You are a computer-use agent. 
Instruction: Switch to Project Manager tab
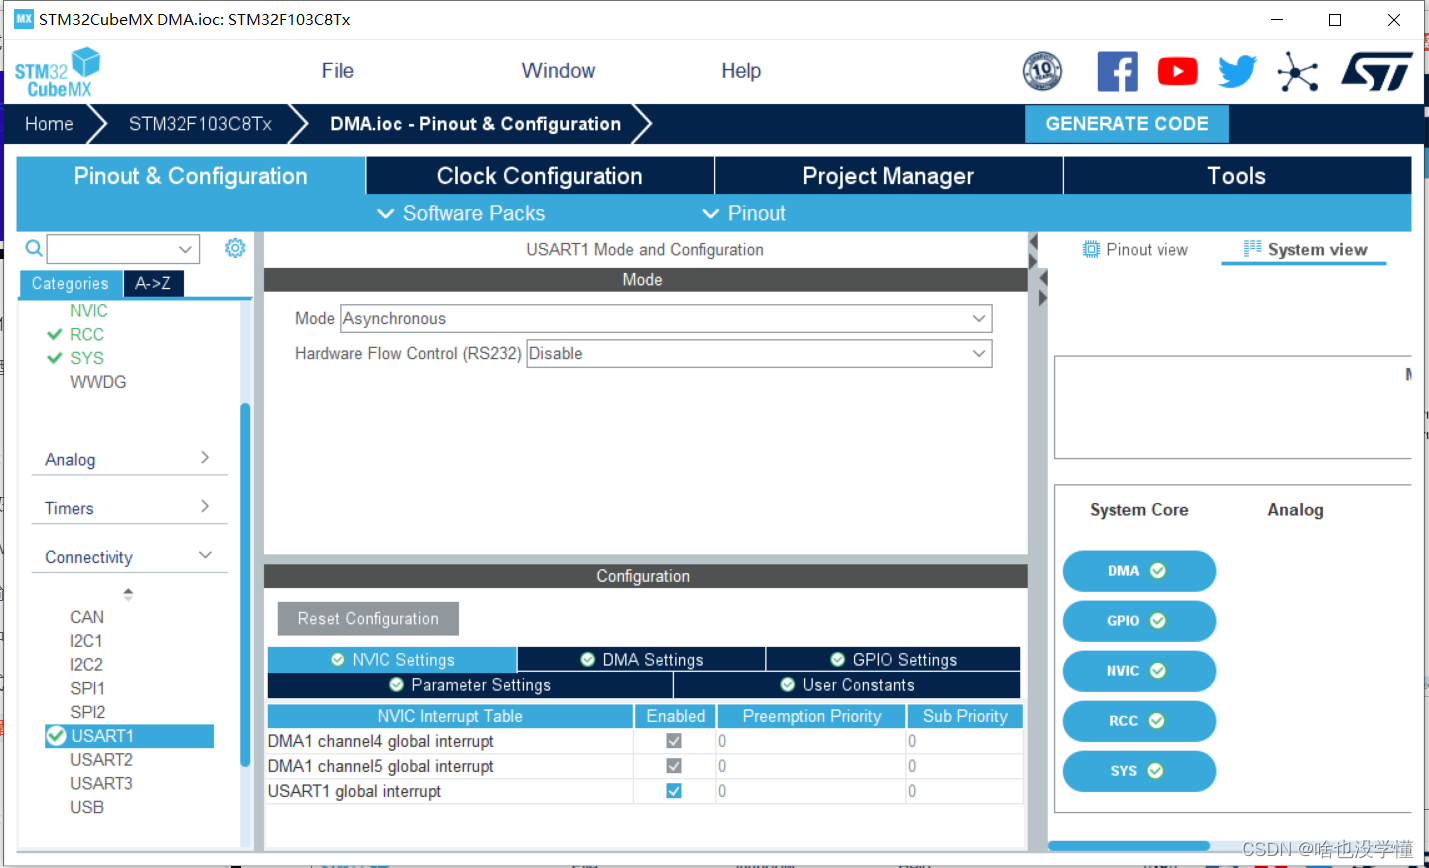coord(888,176)
